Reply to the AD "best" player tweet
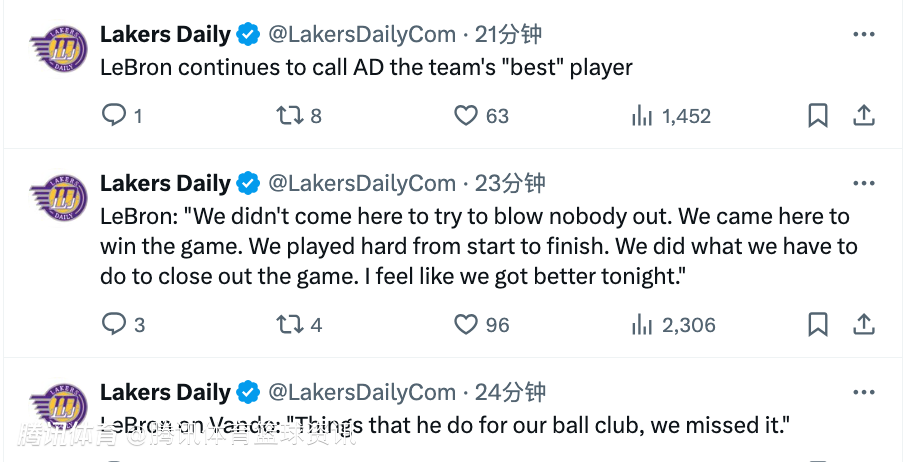The height and width of the screenshot is (462, 924). point(114,116)
